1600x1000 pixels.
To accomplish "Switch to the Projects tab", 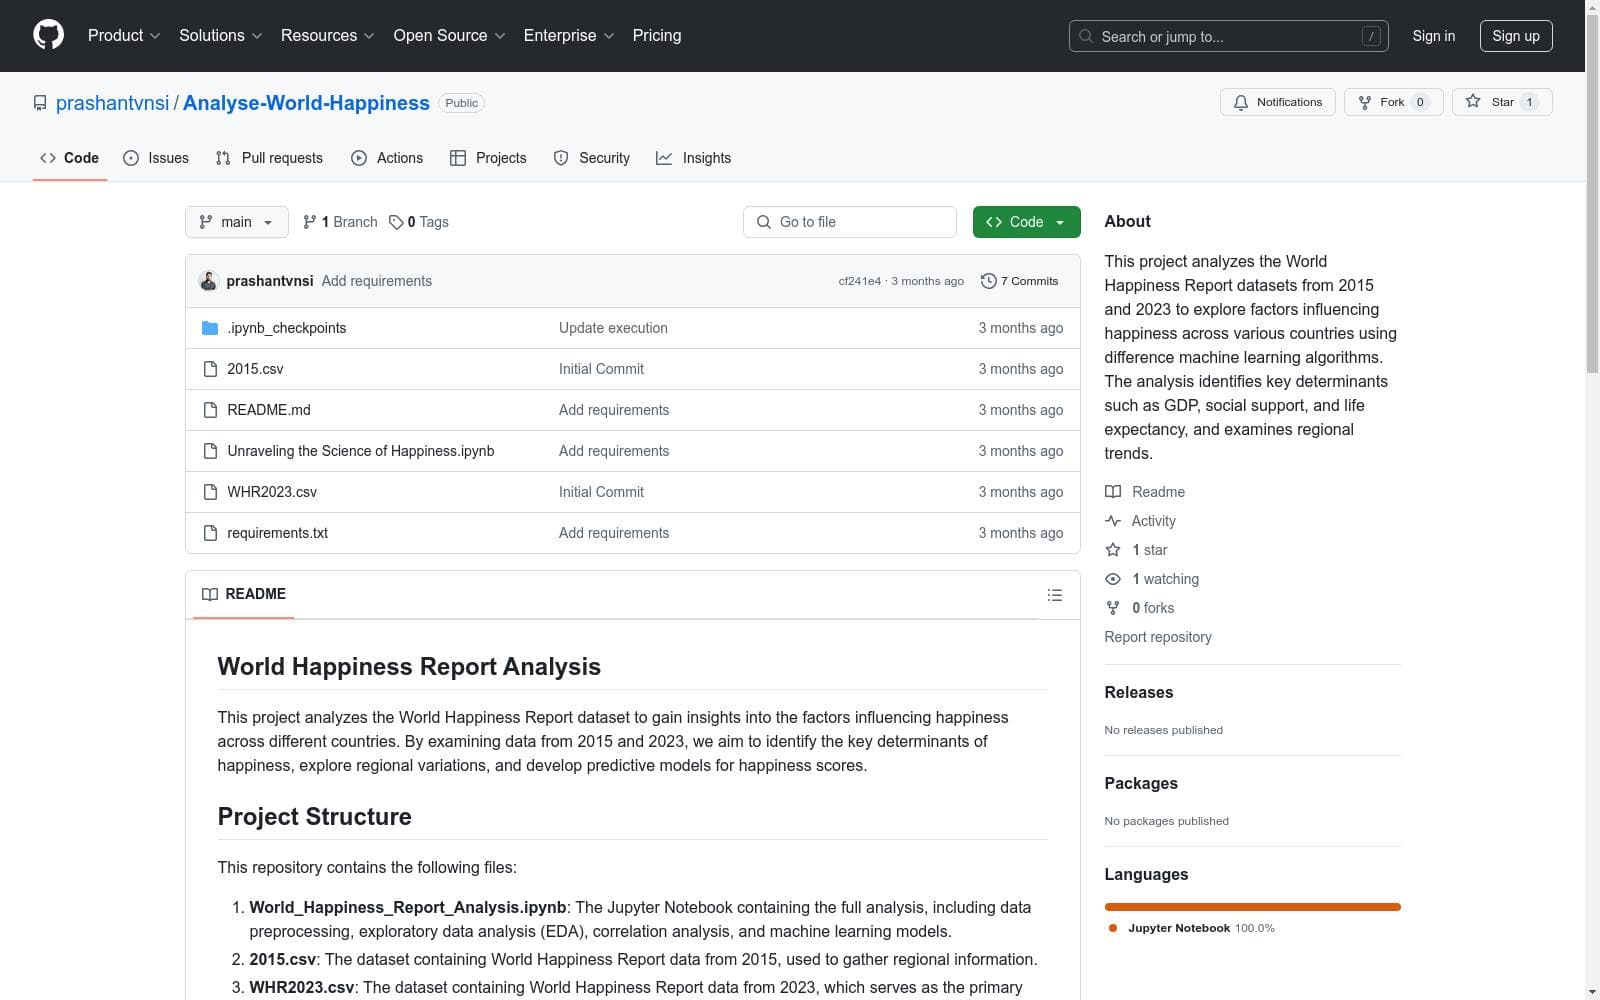I will 488,158.
